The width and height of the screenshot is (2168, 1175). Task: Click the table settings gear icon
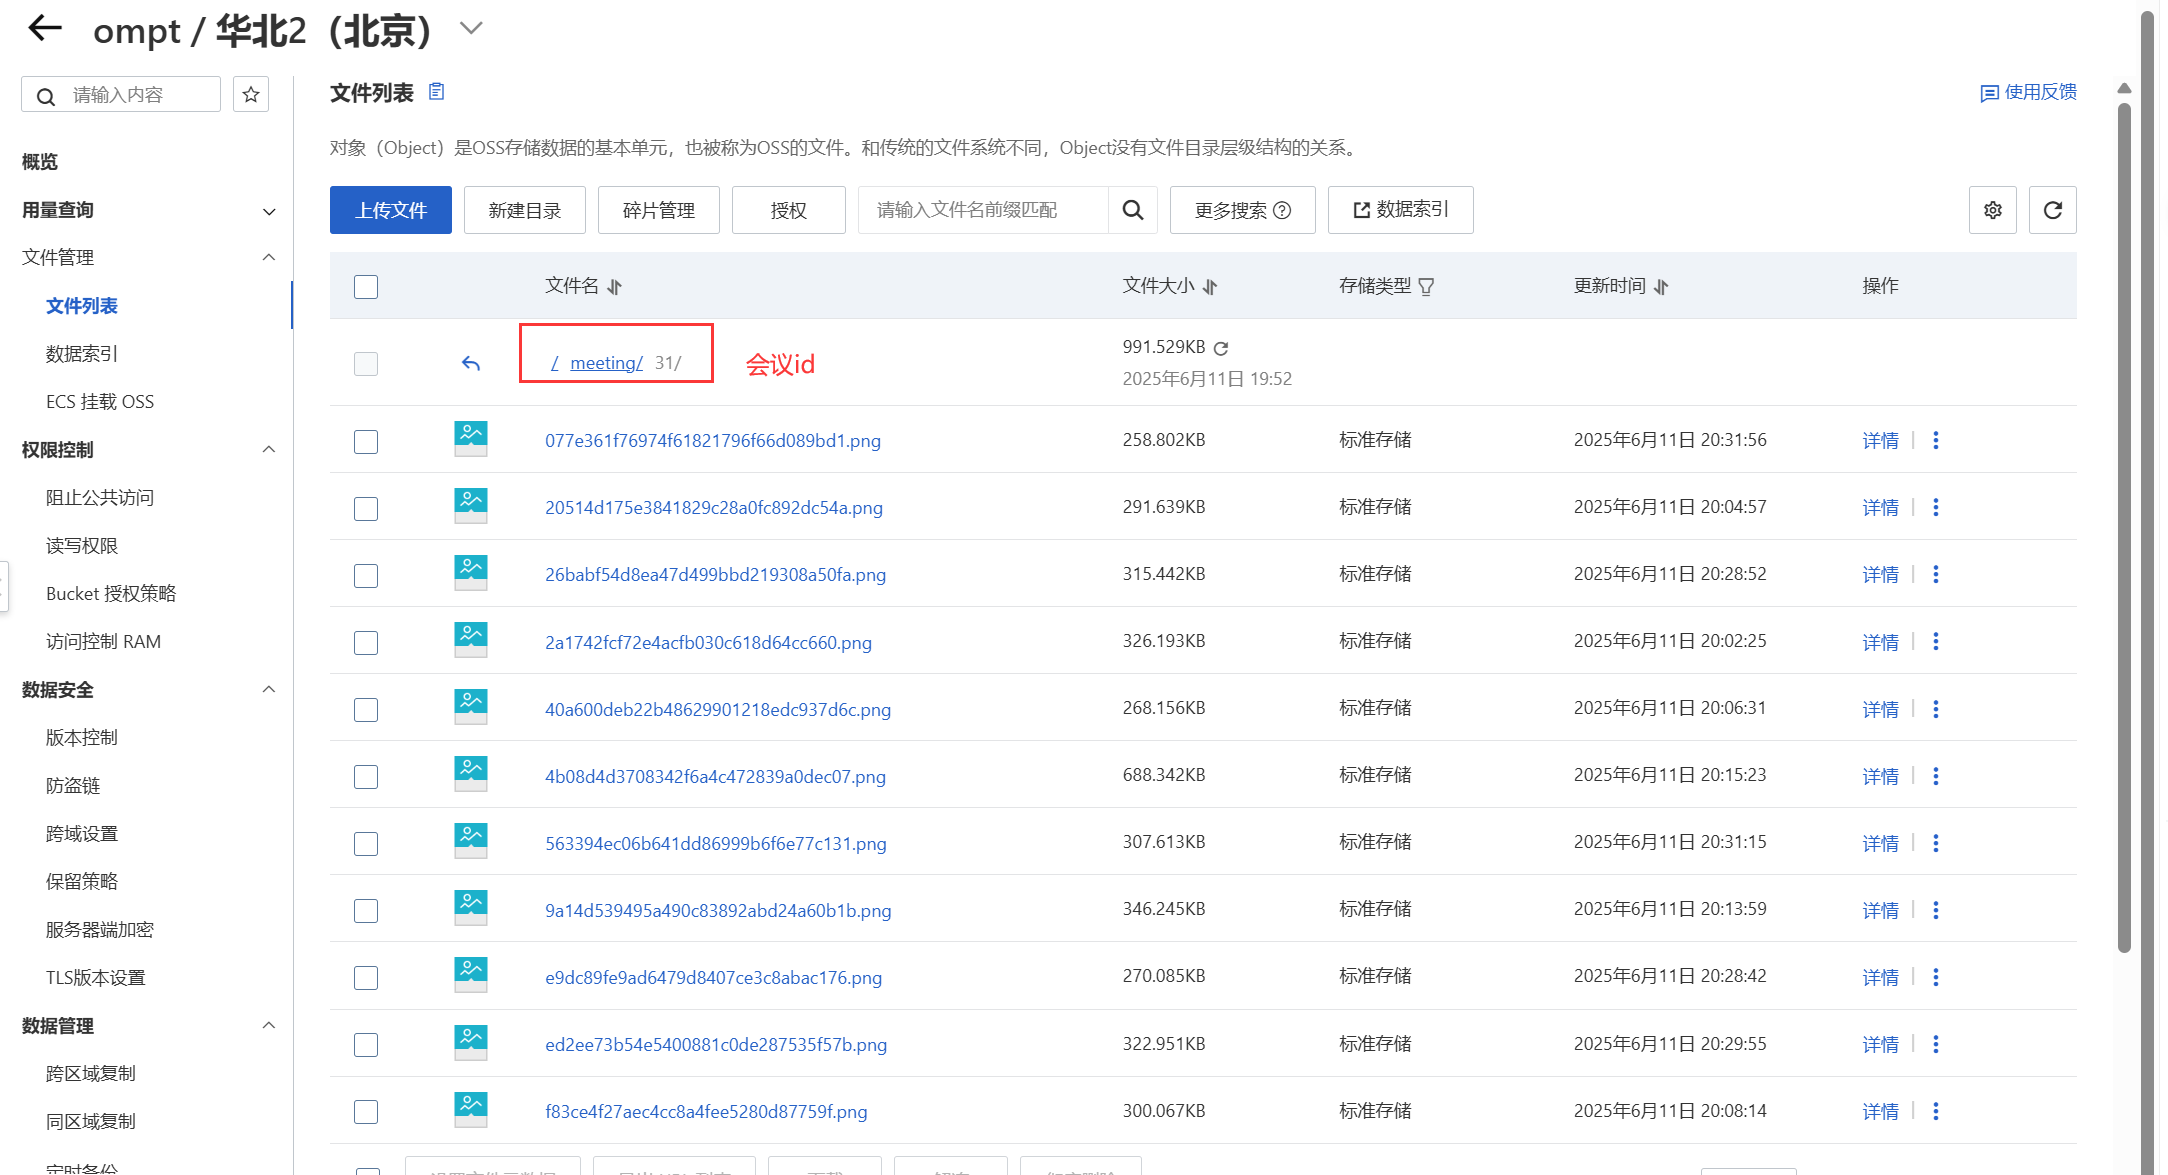click(x=1992, y=210)
